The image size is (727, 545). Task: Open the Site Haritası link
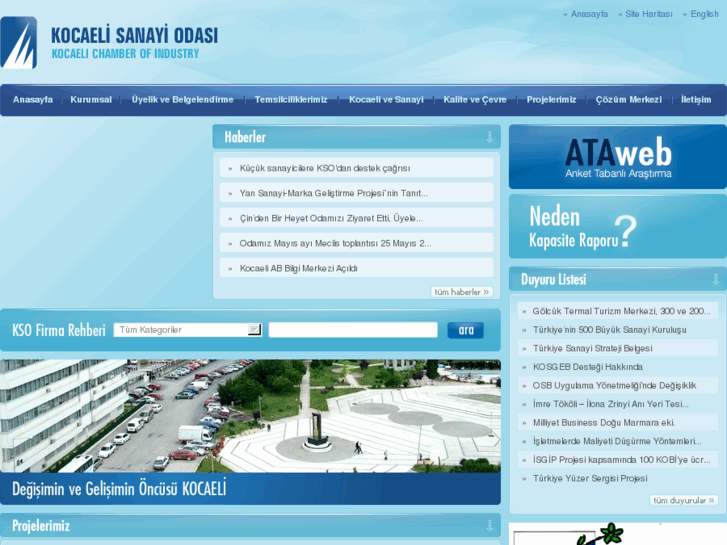coord(649,14)
